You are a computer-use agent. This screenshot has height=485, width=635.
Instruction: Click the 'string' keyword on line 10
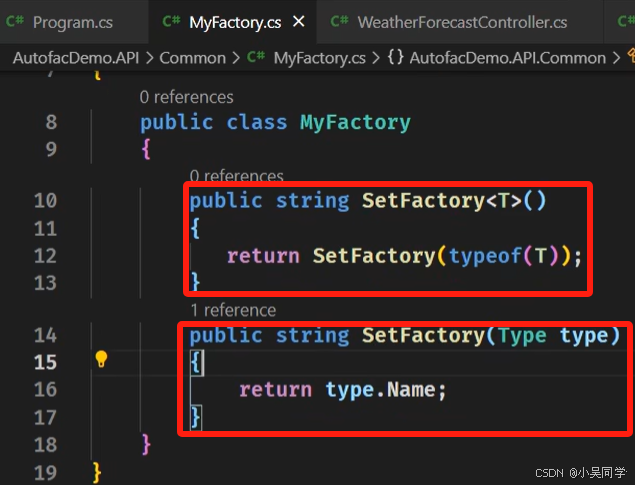pyautogui.click(x=312, y=201)
